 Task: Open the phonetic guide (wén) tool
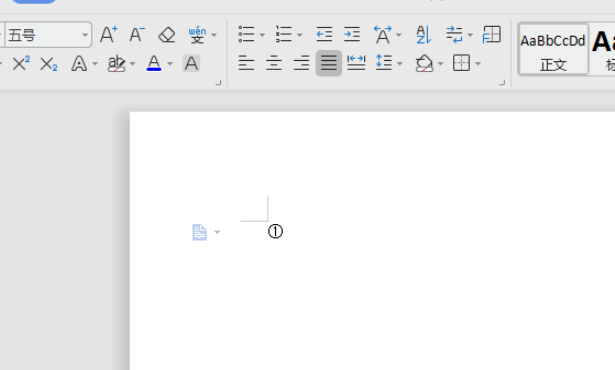(197, 35)
